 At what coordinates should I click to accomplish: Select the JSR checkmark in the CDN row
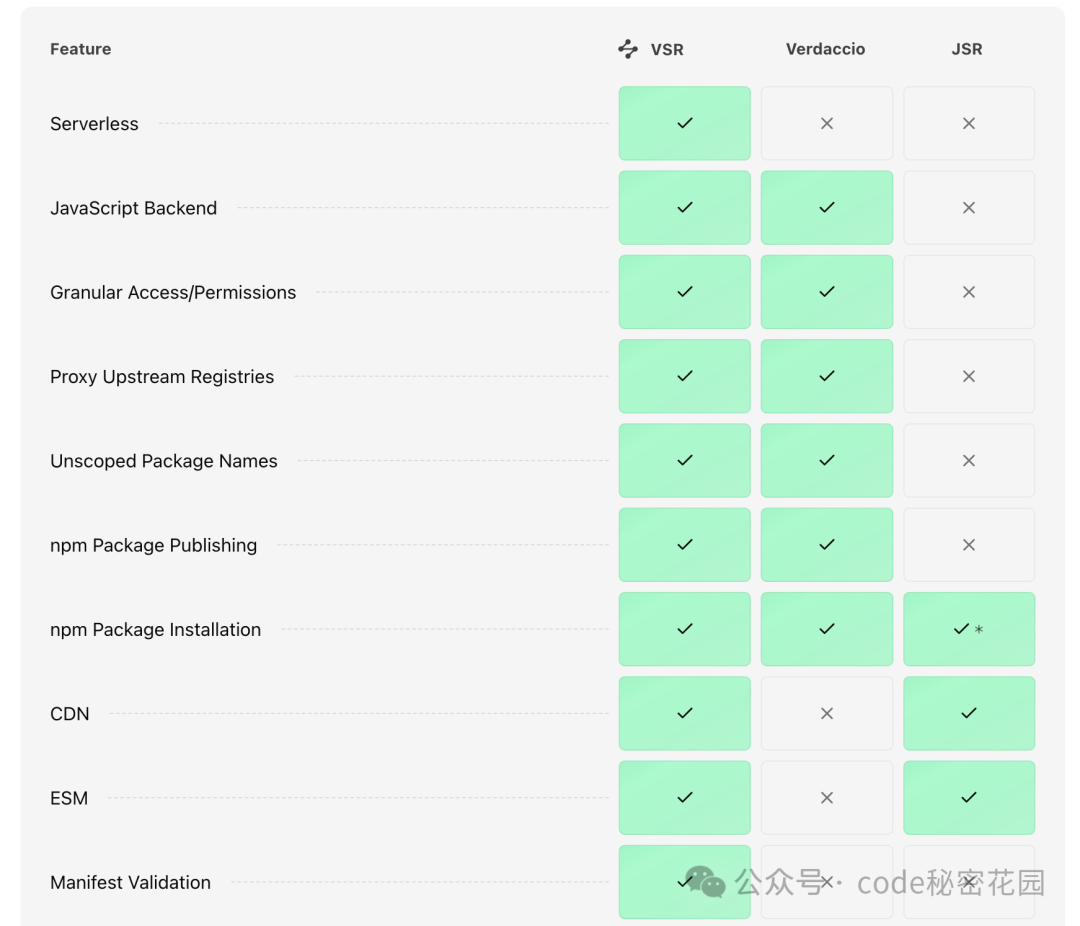(x=968, y=713)
